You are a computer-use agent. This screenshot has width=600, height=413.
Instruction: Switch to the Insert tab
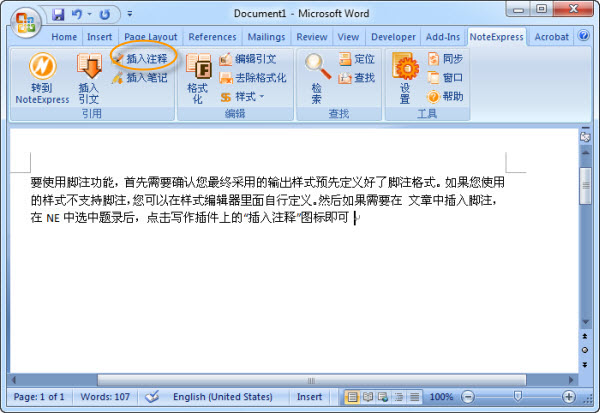coord(99,37)
